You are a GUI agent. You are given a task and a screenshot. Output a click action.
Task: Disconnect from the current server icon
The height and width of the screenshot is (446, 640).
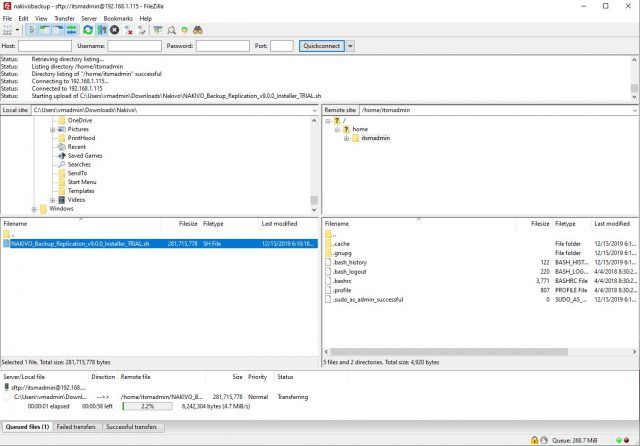[129, 30]
